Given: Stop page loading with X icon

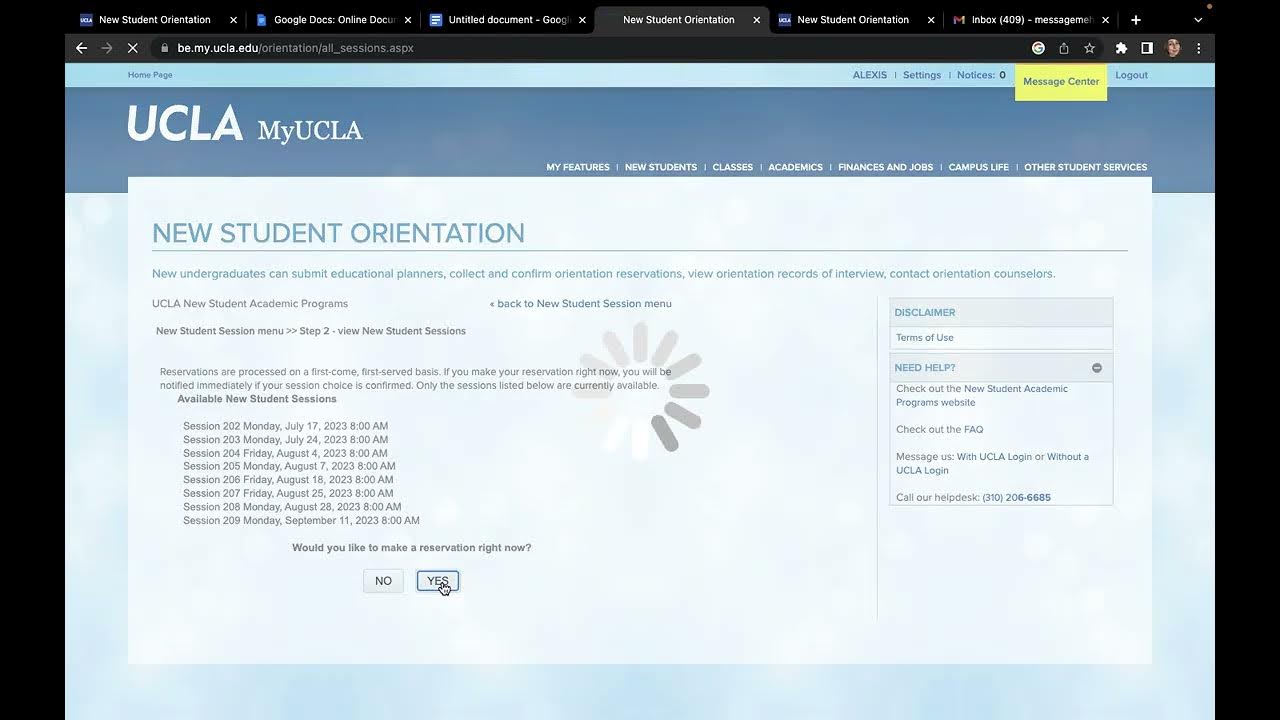Looking at the screenshot, I should [133, 48].
